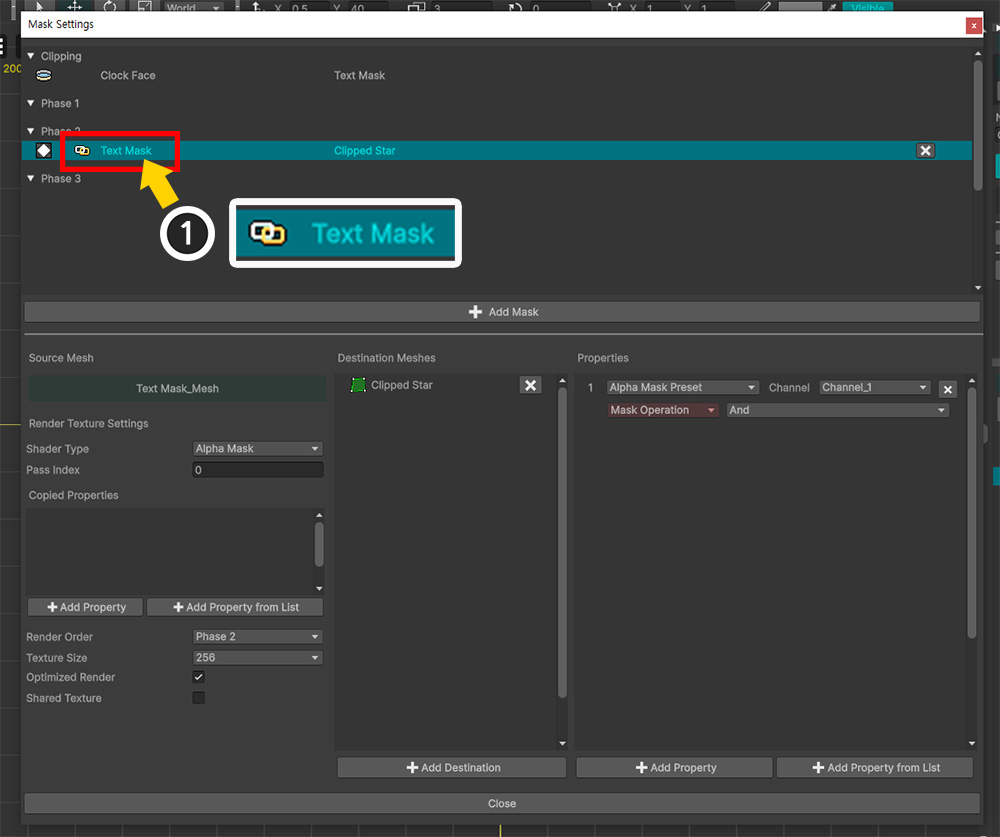Select Clipped Star in the Destination Meshes list
Image resolution: width=1000 pixels, height=837 pixels.
pyautogui.click(x=402, y=385)
